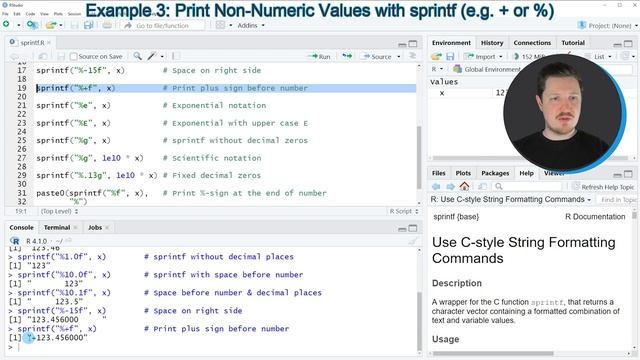Click the Code Tools magic wand icon

tap(152, 56)
